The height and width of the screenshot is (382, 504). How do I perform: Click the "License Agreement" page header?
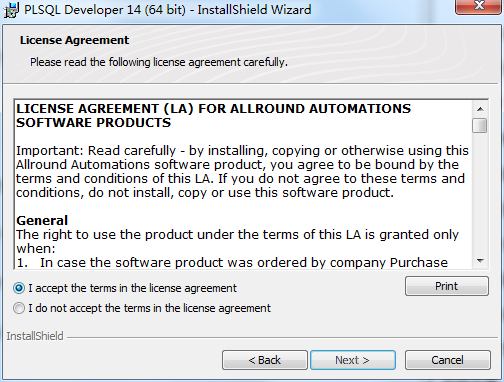74,40
